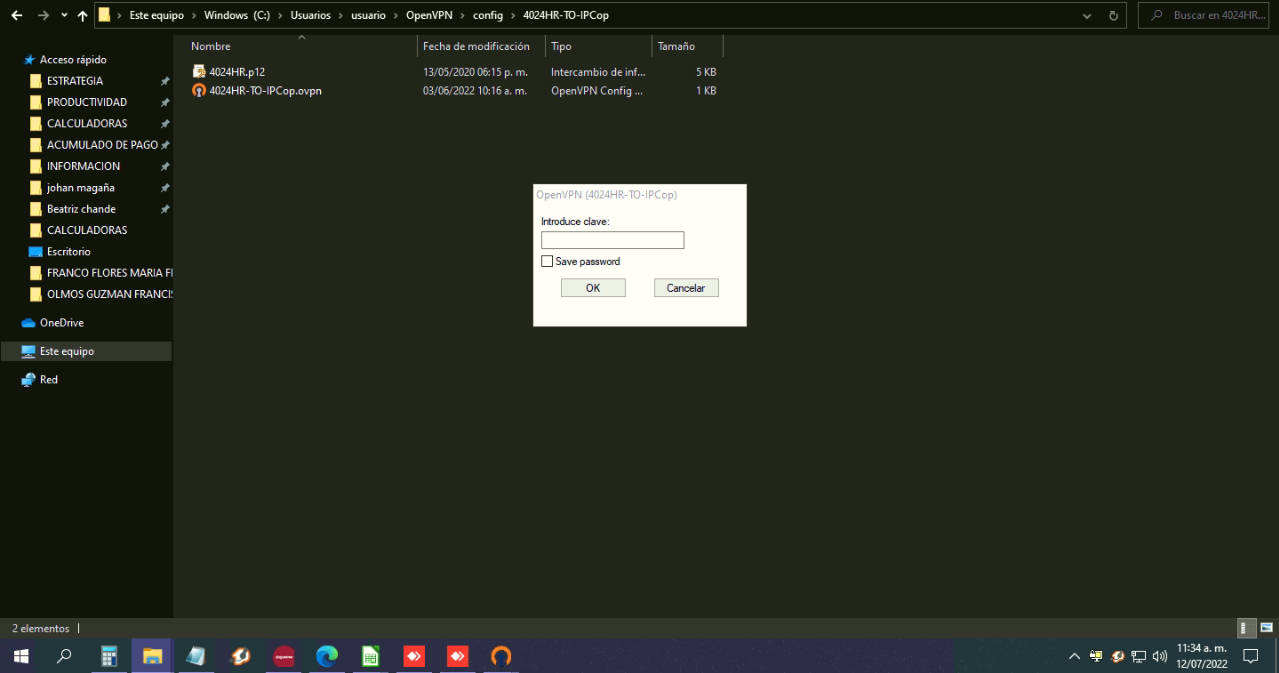Screen dimensions: 1279x673
Task: Sort files by Fecha de modificación column
Action: pyautogui.click(x=476, y=46)
